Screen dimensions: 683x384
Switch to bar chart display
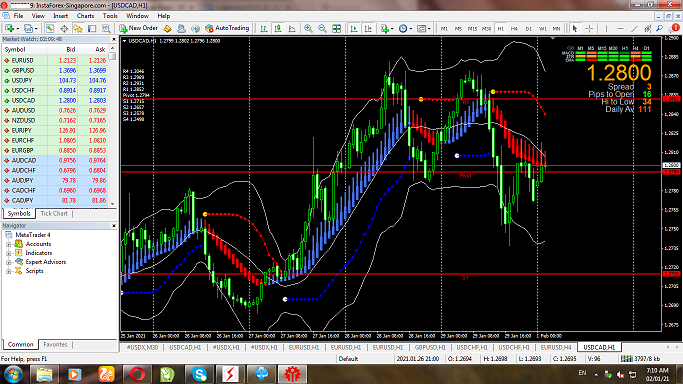264,28
